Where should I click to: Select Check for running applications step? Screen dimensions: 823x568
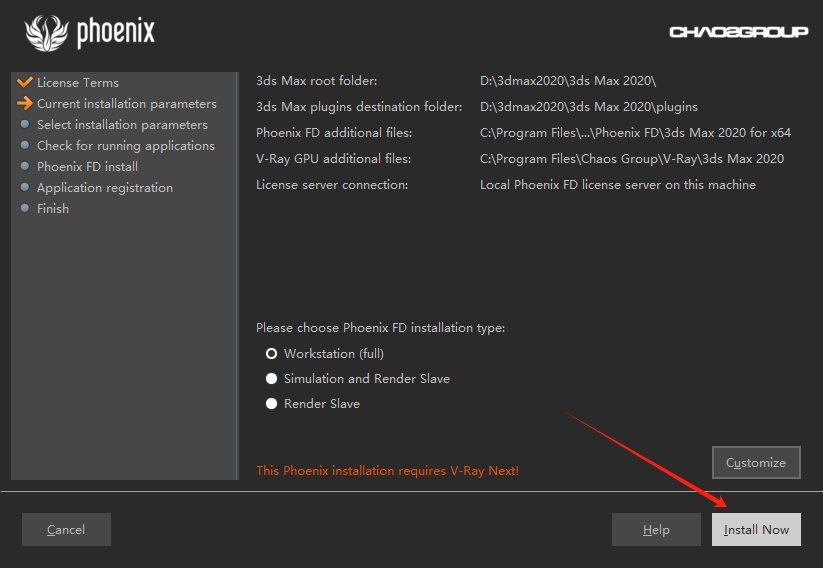click(125, 145)
